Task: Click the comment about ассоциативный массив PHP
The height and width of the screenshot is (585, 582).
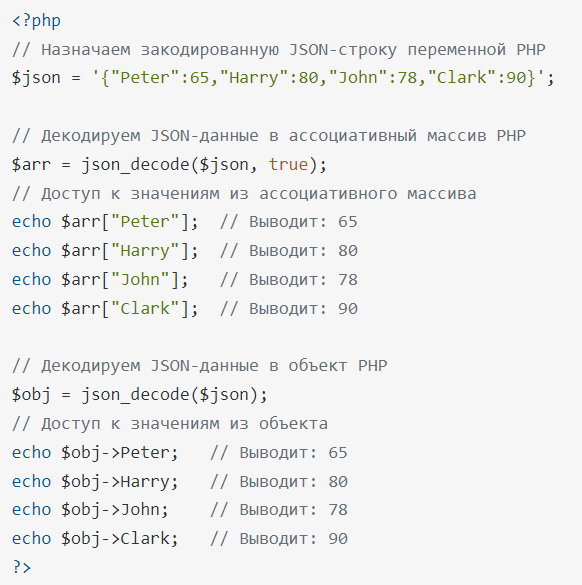Action: coord(269,136)
